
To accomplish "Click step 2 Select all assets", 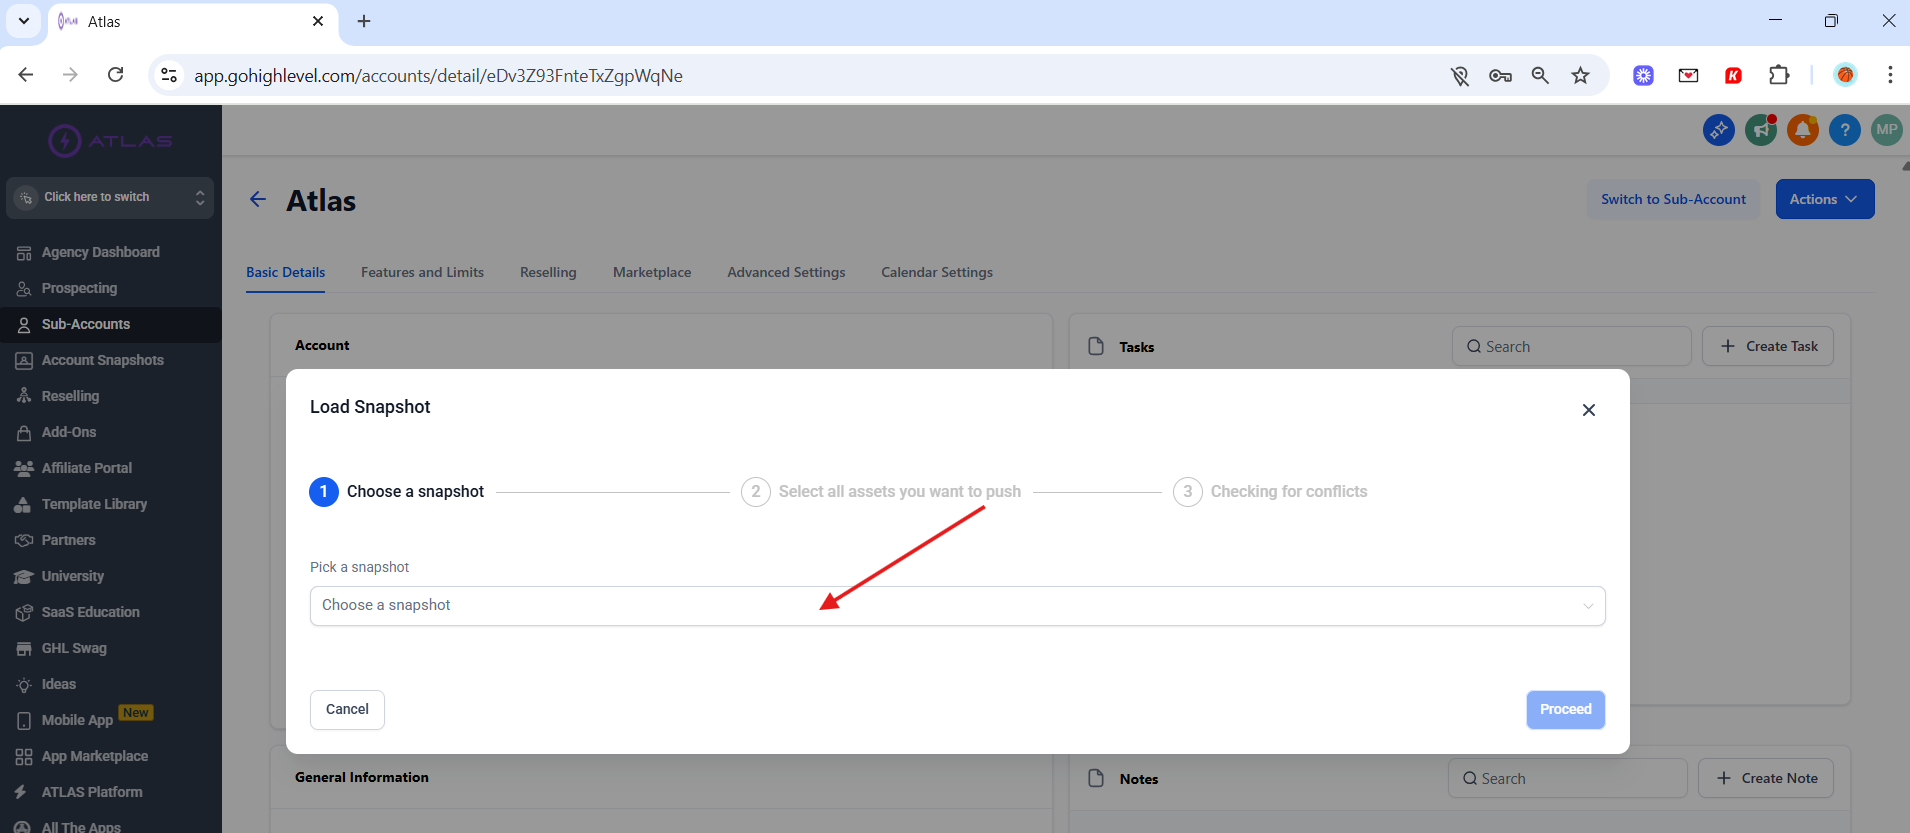I will coord(881,491).
